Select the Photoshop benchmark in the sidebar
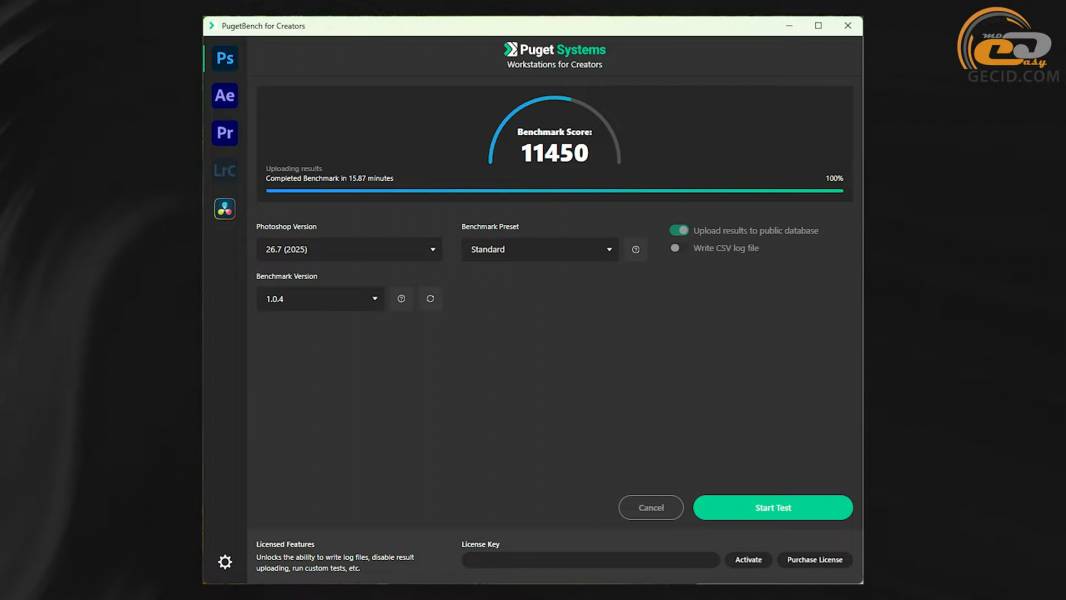The image size is (1066, 600). pos(225,58)
